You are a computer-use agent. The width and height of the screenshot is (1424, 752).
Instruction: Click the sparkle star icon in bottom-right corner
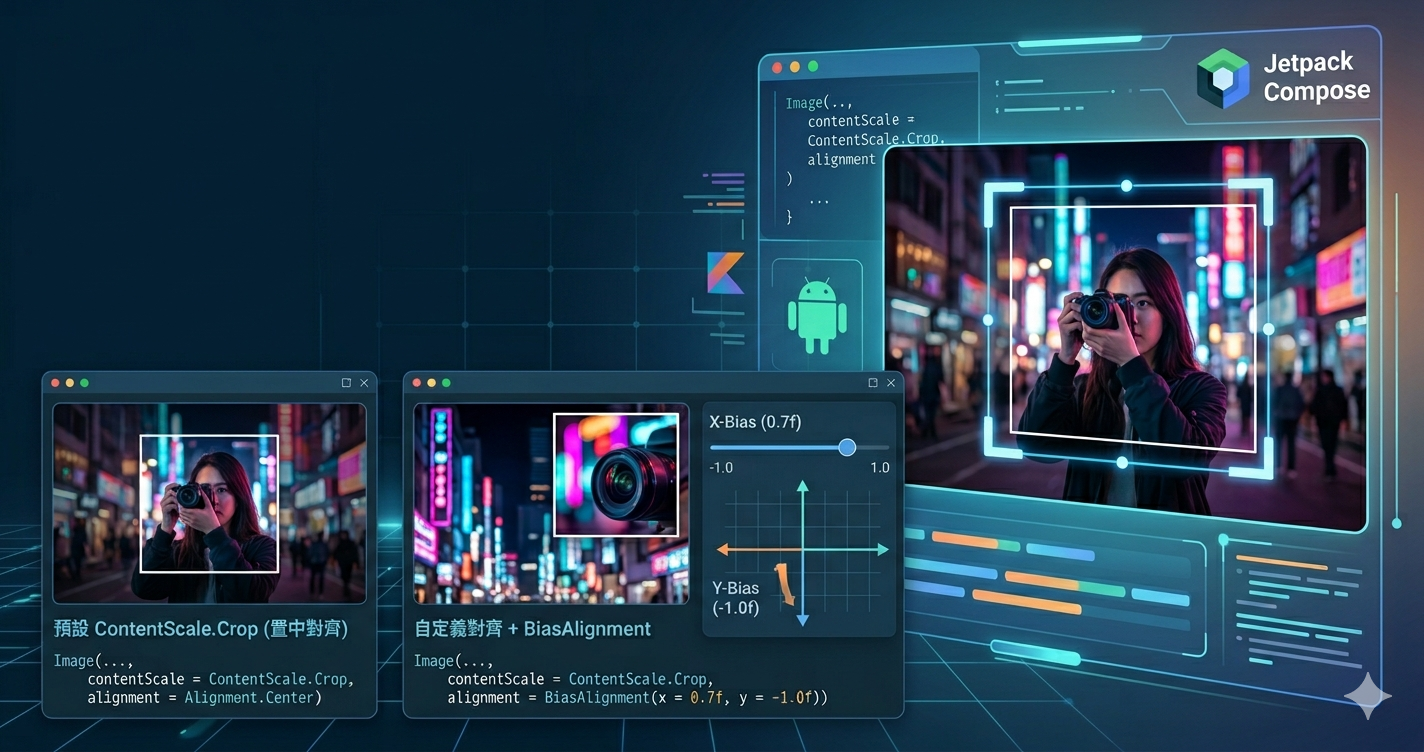(x=1367, y=696)
